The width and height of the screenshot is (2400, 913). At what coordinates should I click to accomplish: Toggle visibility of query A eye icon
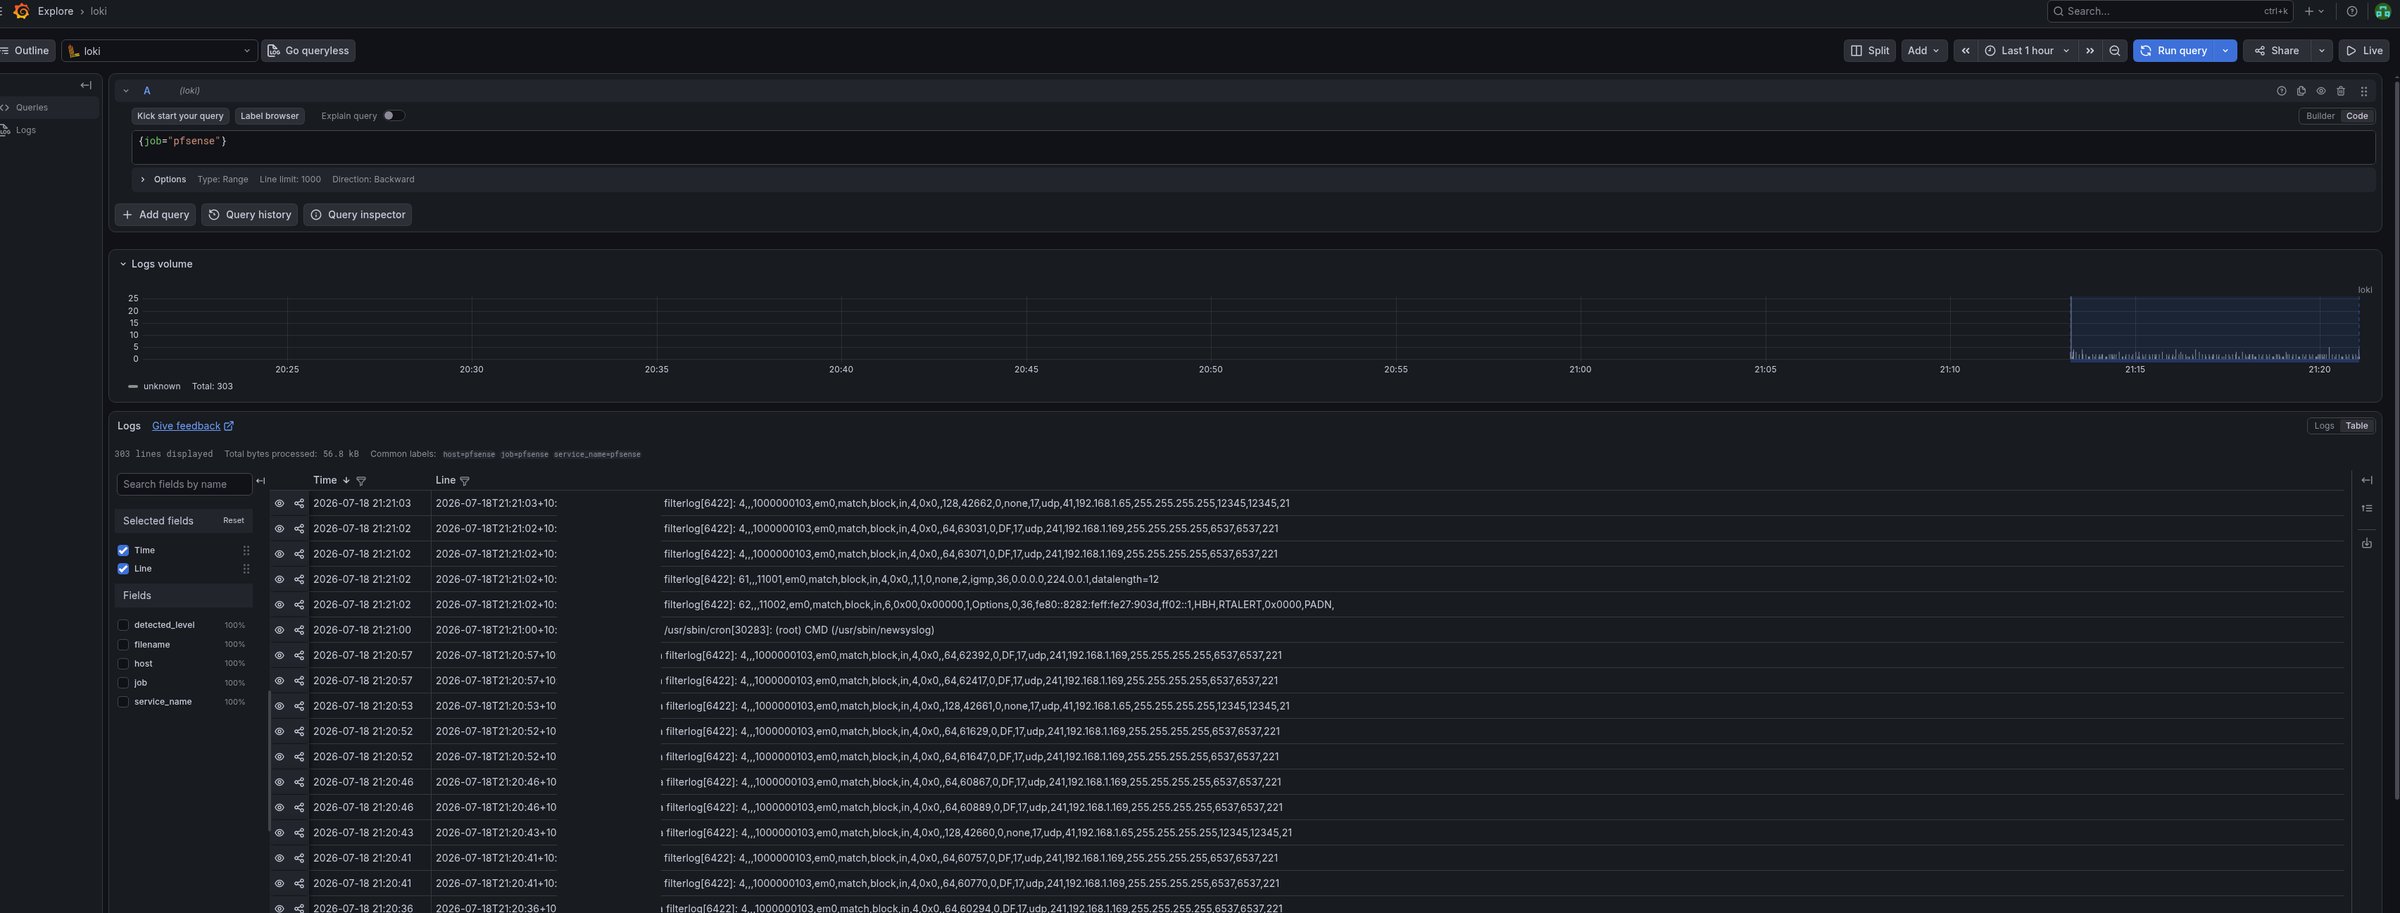(x=2321, y=91)
